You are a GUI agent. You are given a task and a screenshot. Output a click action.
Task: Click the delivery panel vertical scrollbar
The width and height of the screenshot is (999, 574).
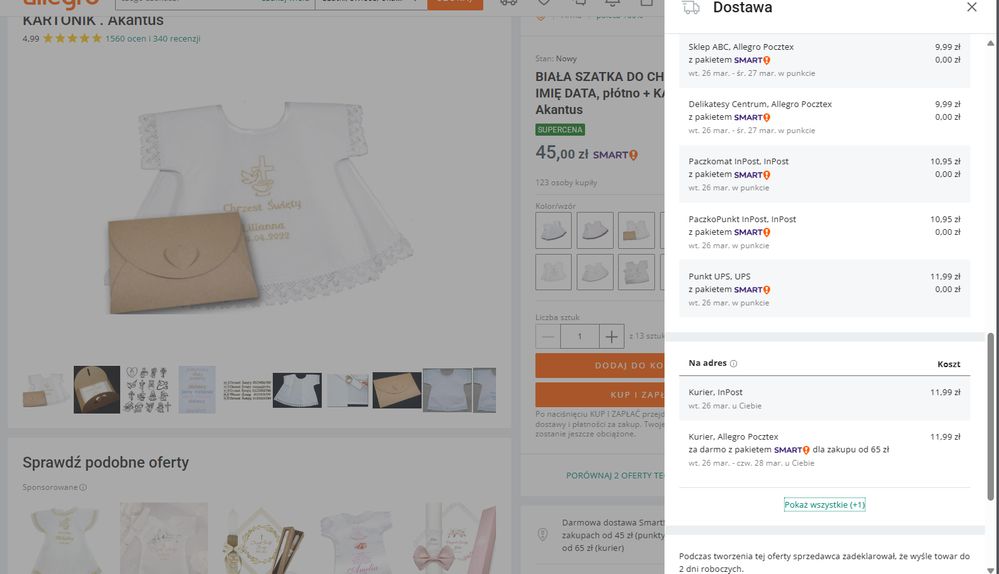pyautogui.click(x=992, y=420)
